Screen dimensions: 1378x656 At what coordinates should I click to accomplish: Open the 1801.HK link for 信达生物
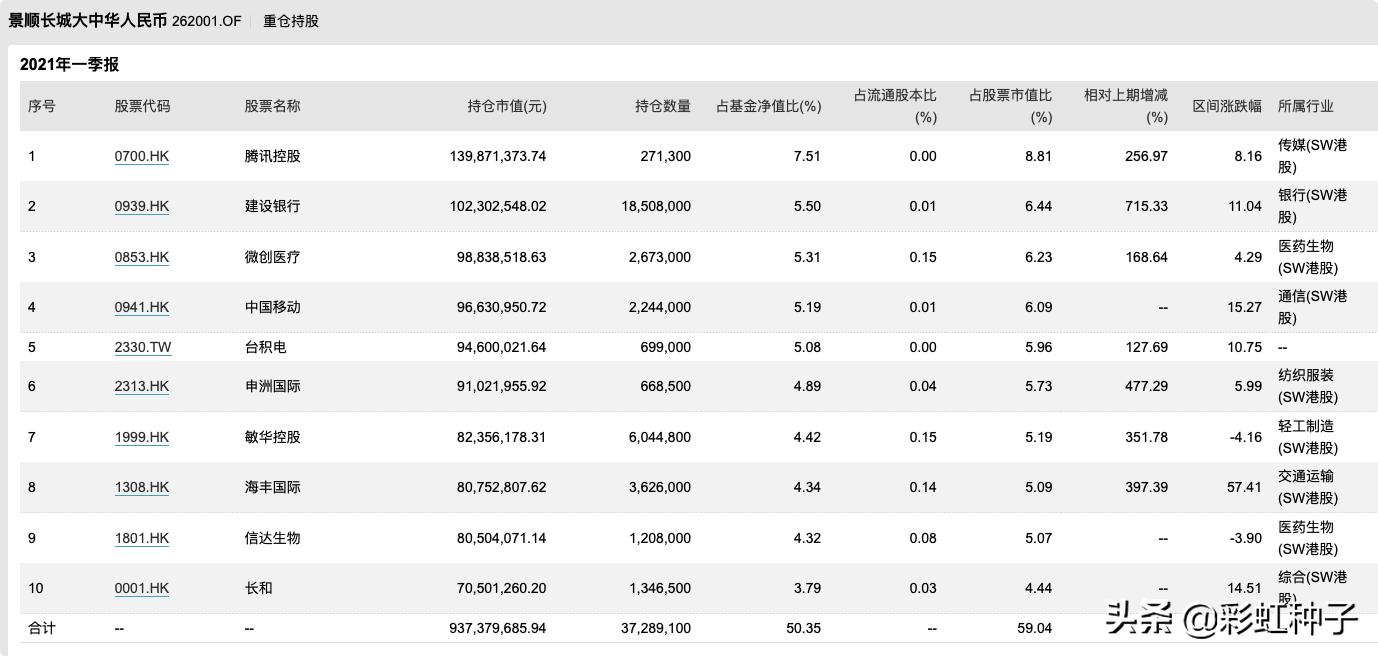tap(142, 538)
